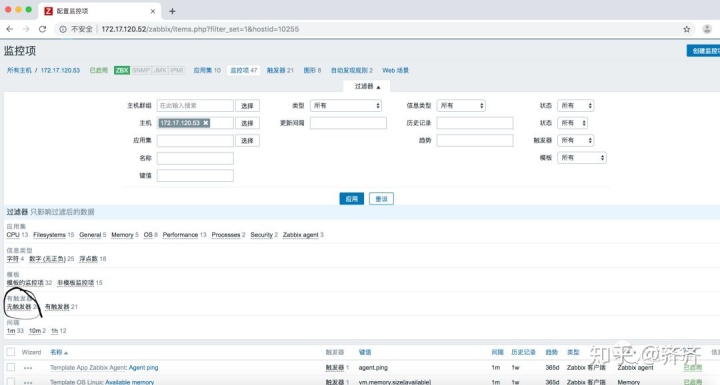Click the ZBX availability badge
The width and height of the screenshot is (720, 385).
click(x=122, y=70)
